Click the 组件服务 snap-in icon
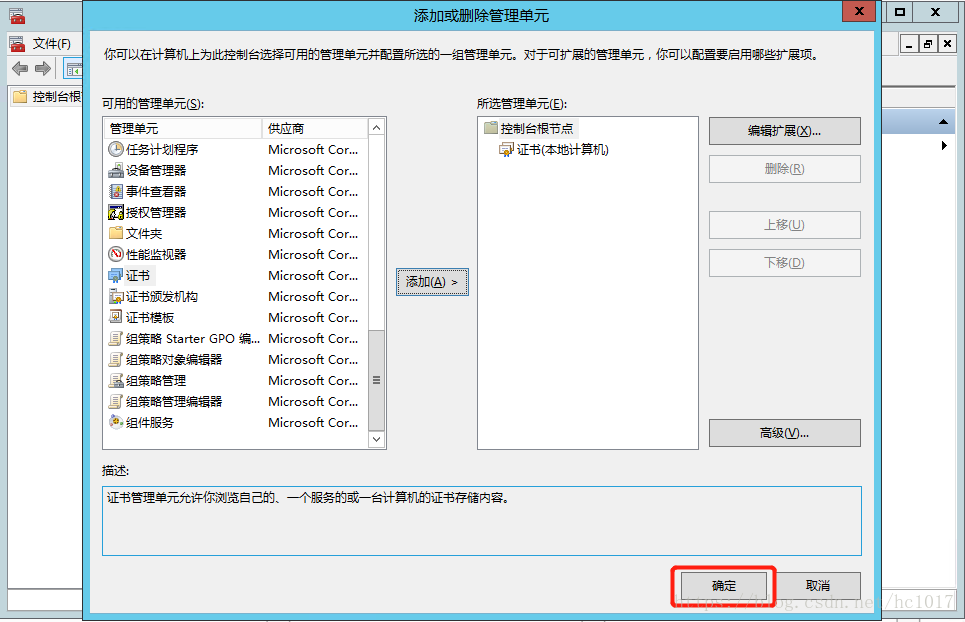The height and width of the screenshot is (622, 965). click(x=116, y=422)
